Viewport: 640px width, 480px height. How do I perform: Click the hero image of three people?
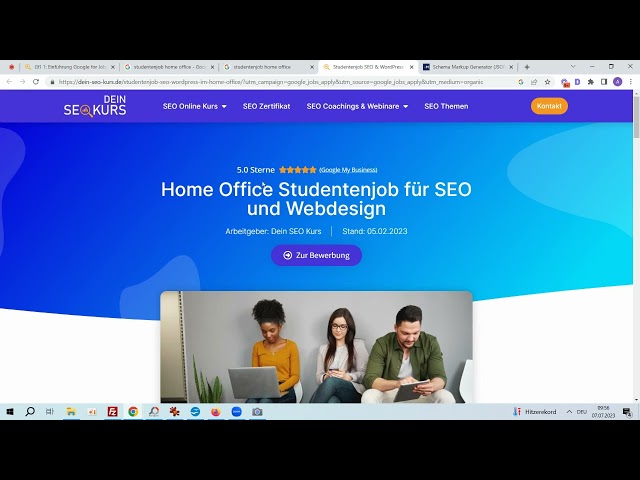(x=316, y=346)
